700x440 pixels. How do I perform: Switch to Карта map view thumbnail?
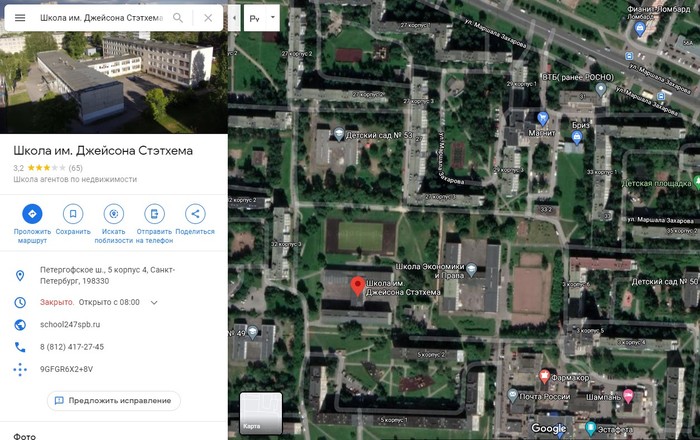(x=261, y=413)
